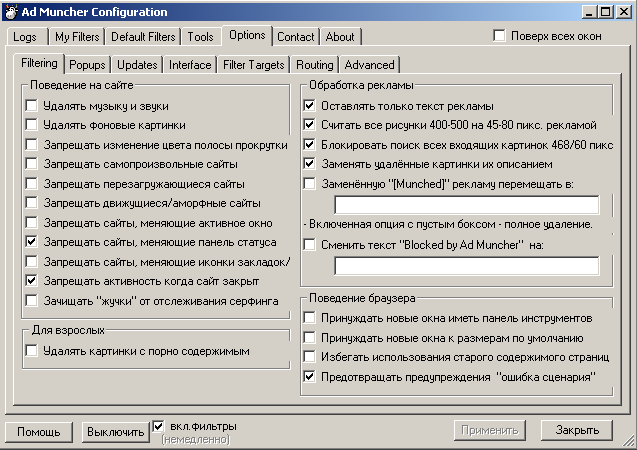This screenshot has height=450, width=637.
Task: Open the Contact tab
Action: [x=296, y=37]
